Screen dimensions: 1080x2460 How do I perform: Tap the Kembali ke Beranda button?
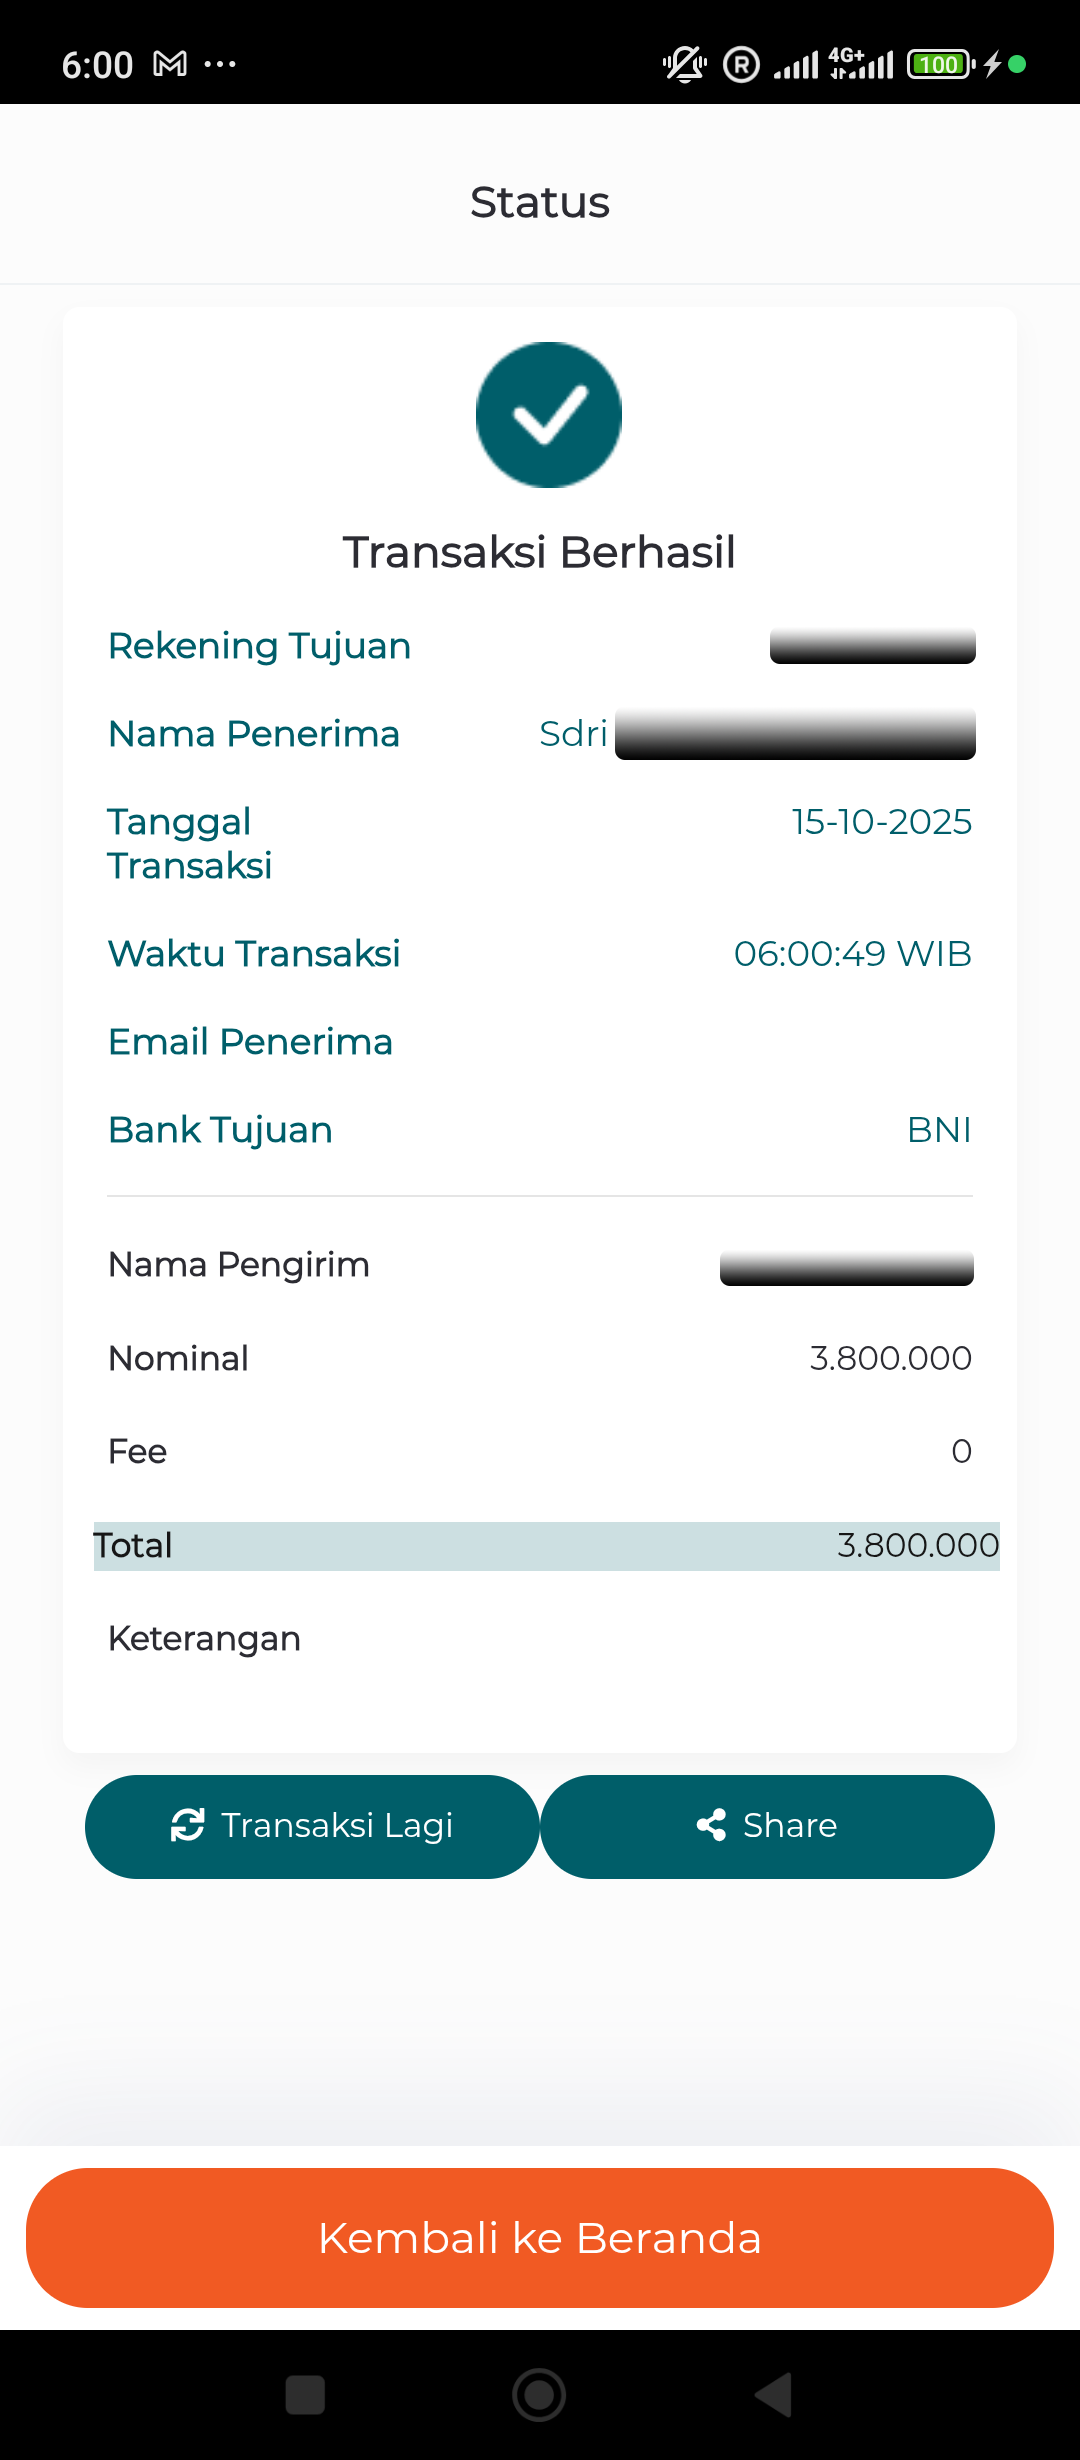[x=540, y=2238]
